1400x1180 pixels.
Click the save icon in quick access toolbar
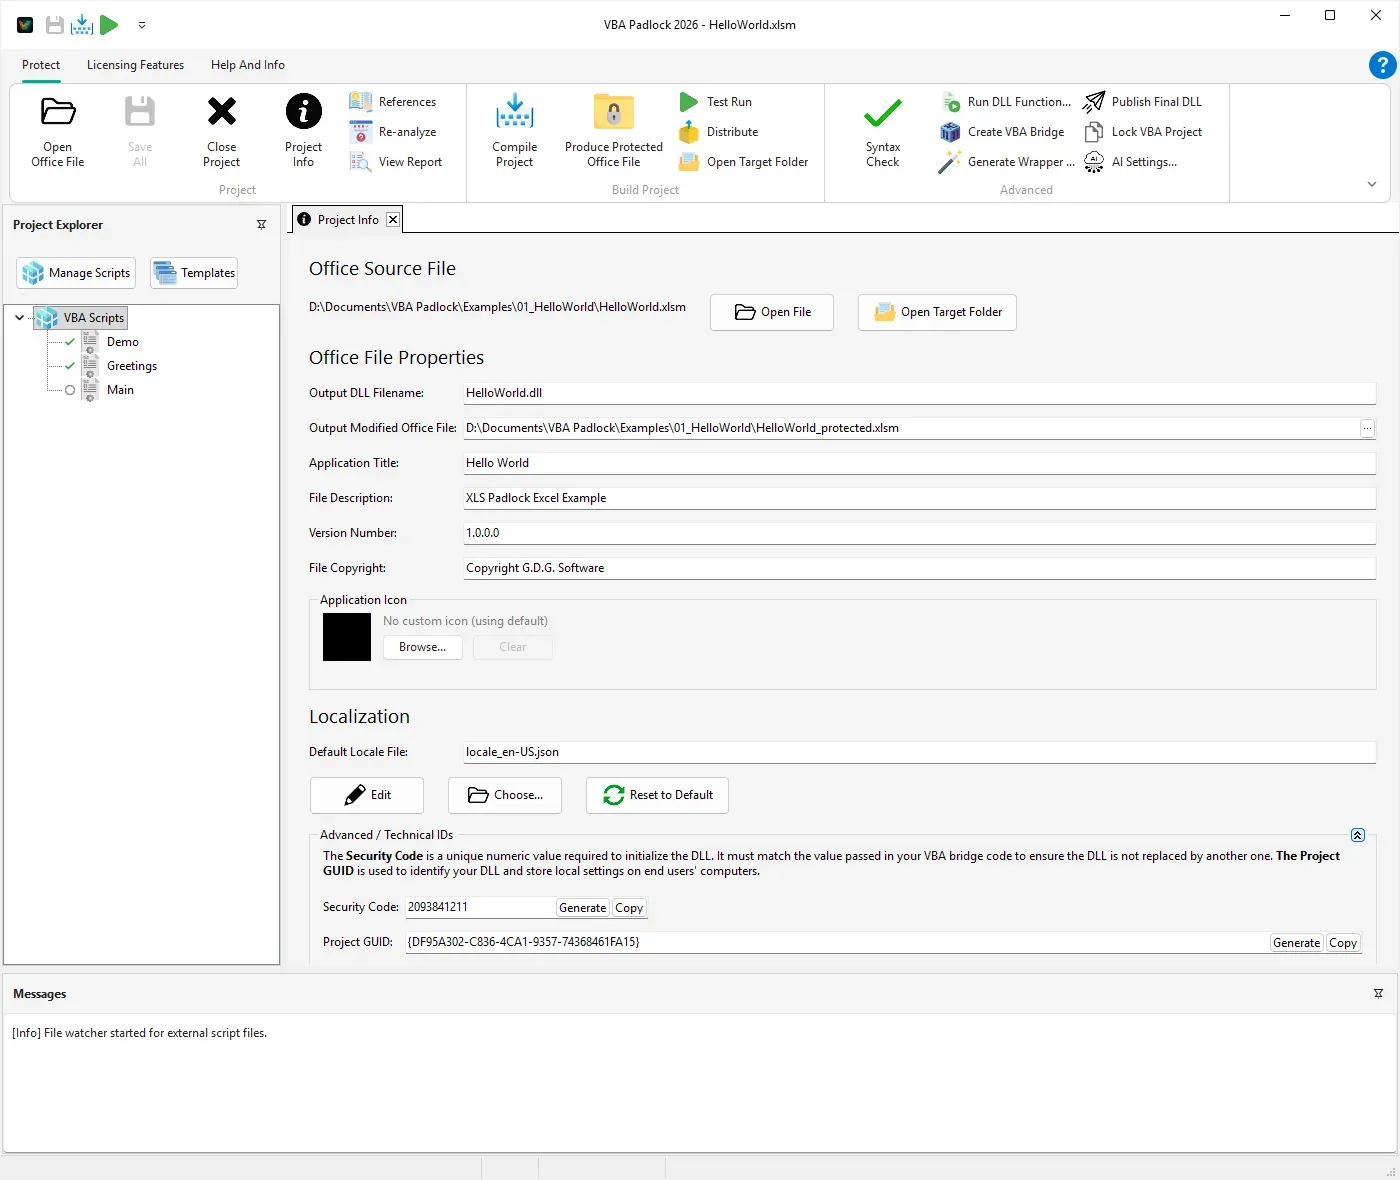click(55, 25)
